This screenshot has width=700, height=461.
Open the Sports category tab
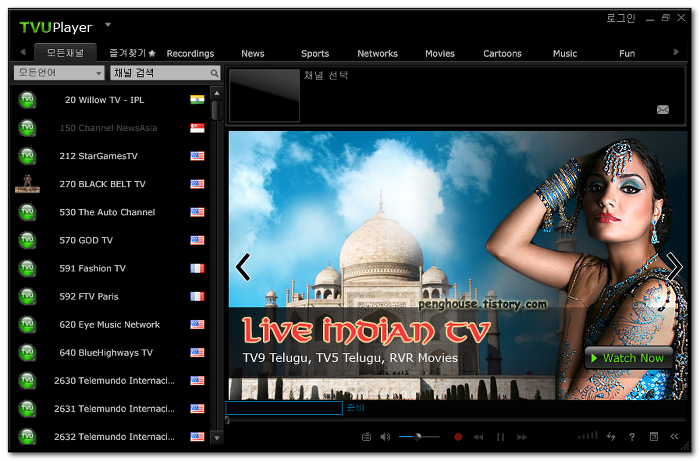tap(315, 54)
